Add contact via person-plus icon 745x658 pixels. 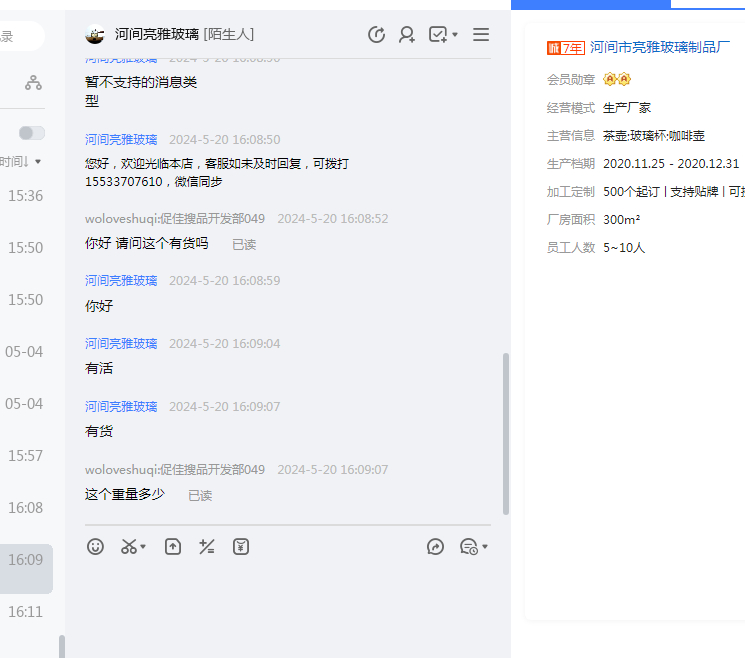tap(407, 35)
